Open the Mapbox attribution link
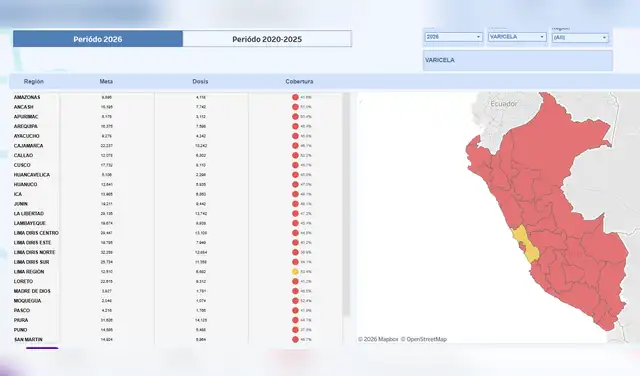Viewport: 640px width, 376px height. tap(378, 339)
